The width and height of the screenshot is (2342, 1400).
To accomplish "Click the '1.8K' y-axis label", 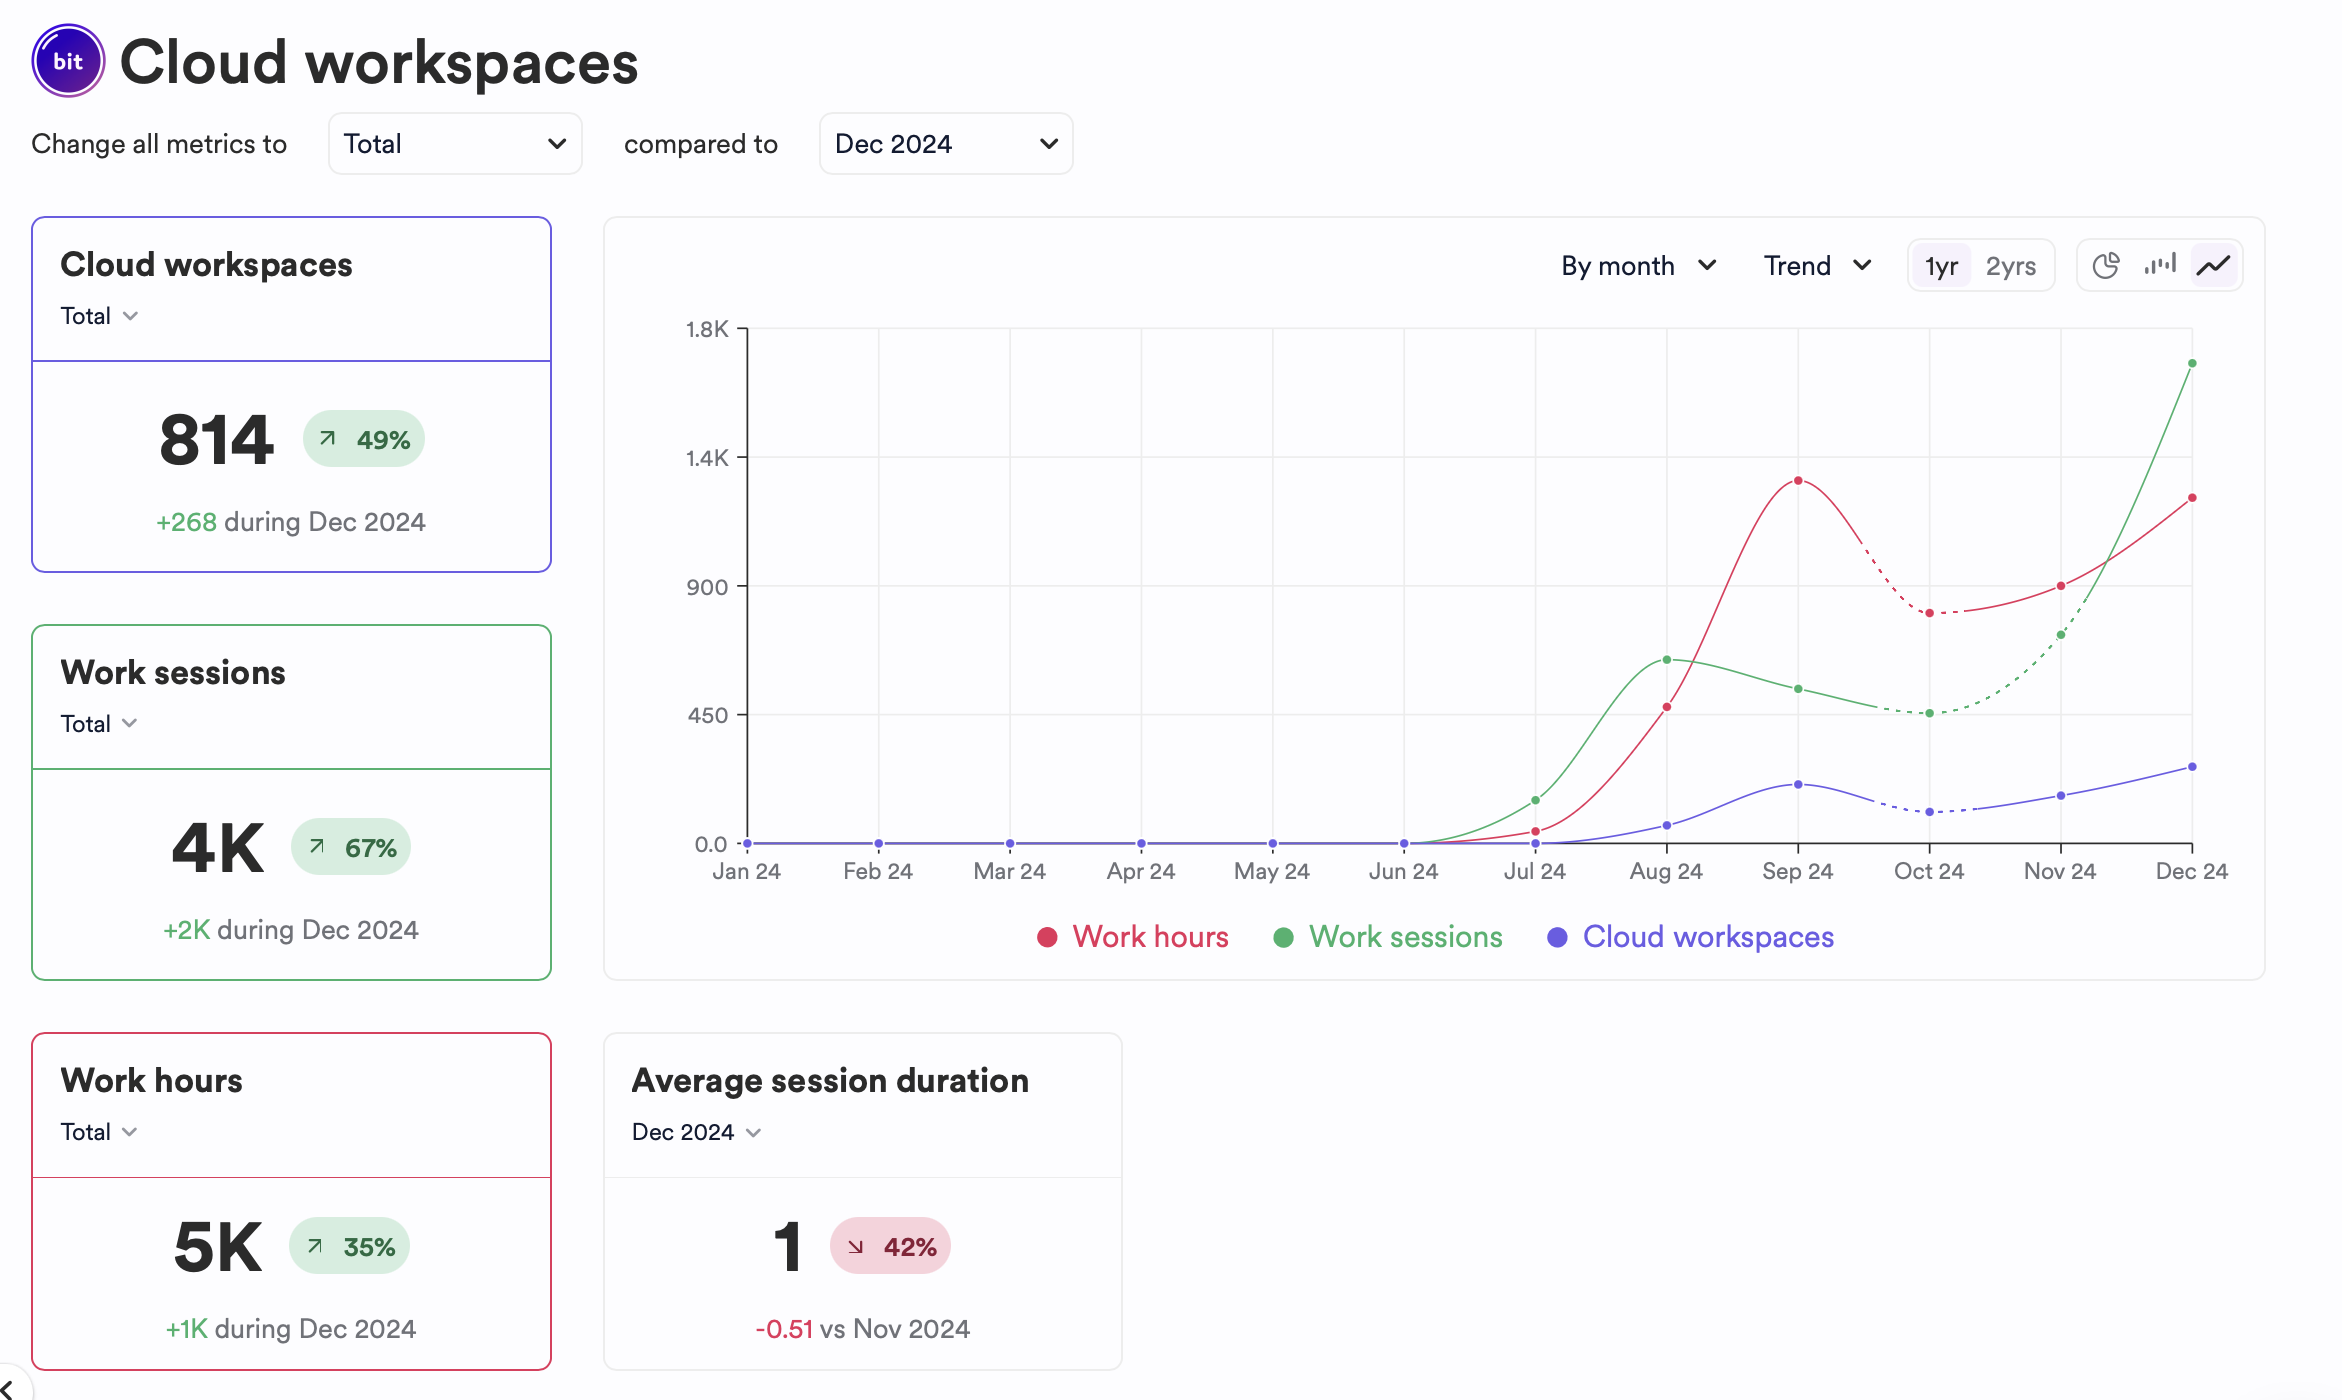I will tap(707, 329).
